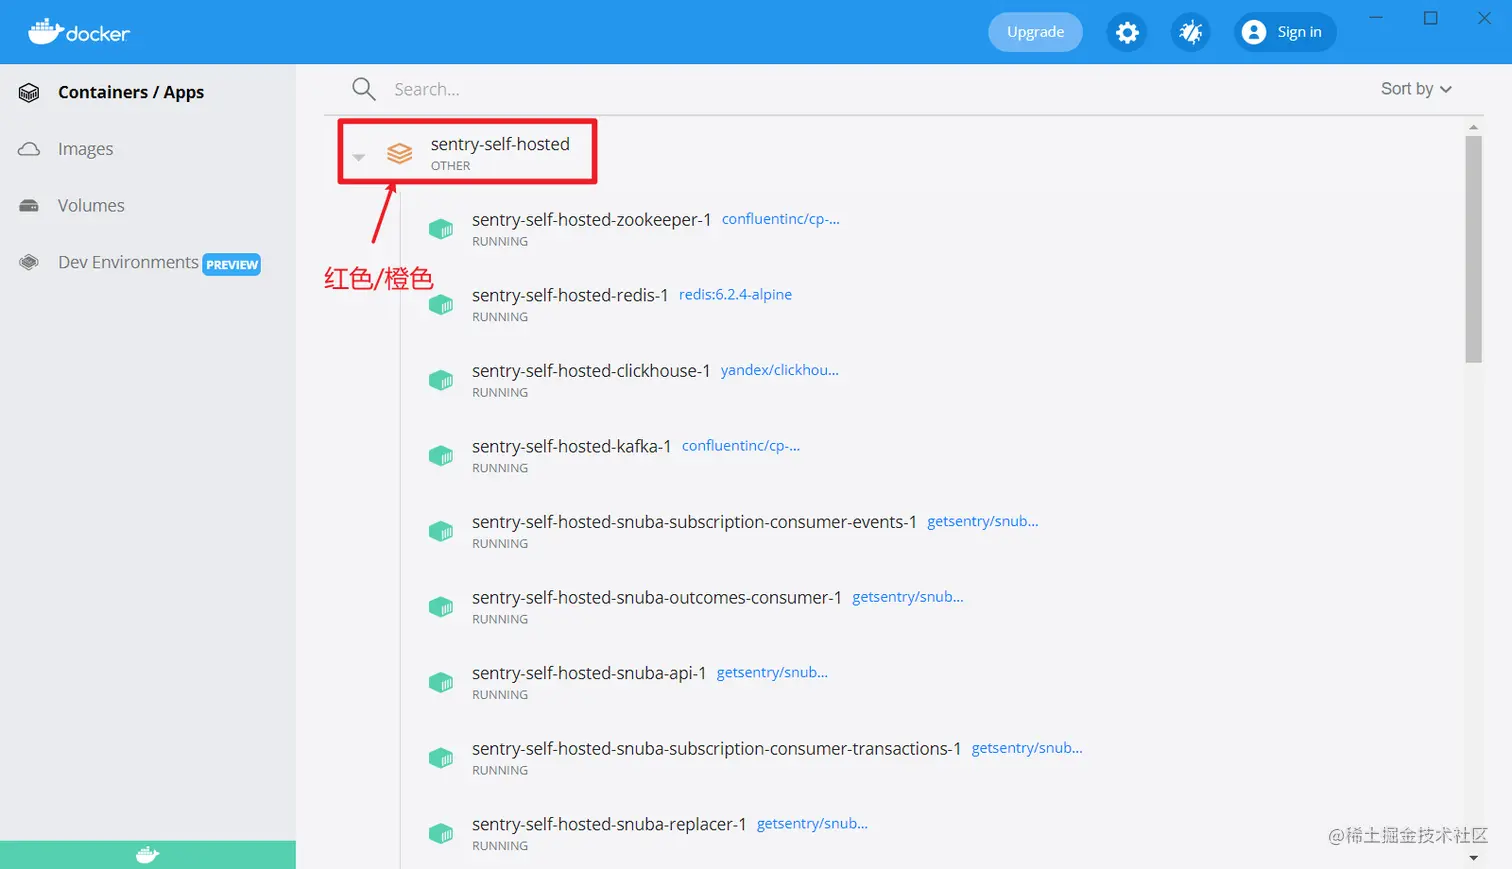
Task: Click the sentry-self-hosted group title
Action: click(500, 144)
